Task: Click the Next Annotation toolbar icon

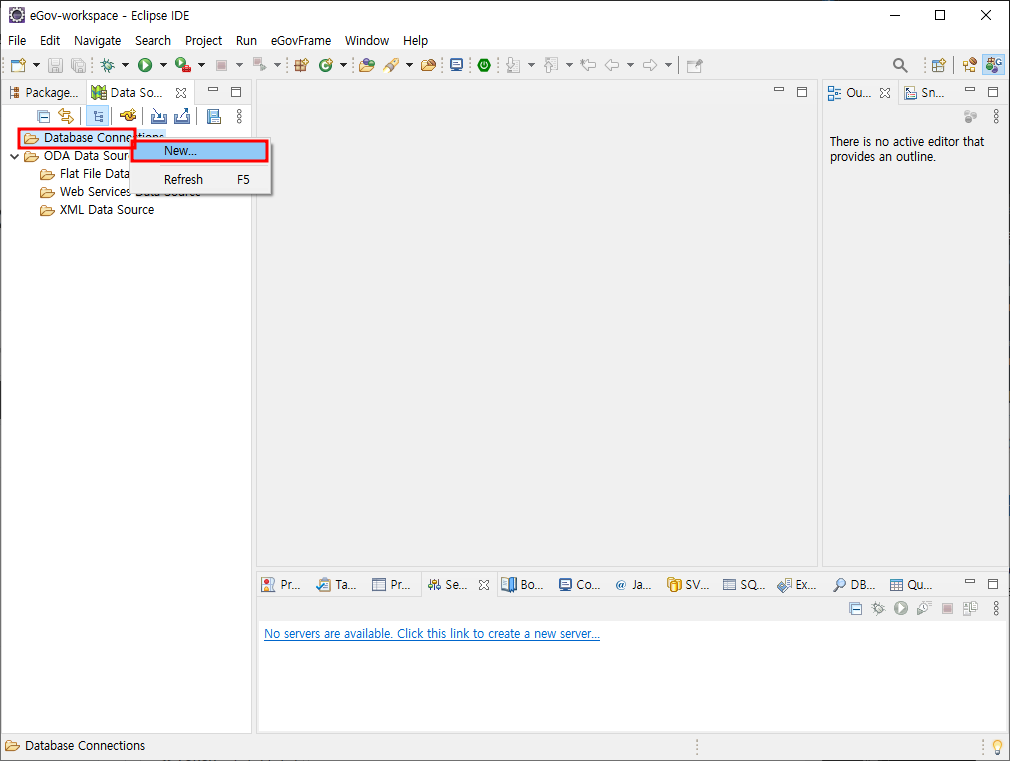Action: (513, 65)
